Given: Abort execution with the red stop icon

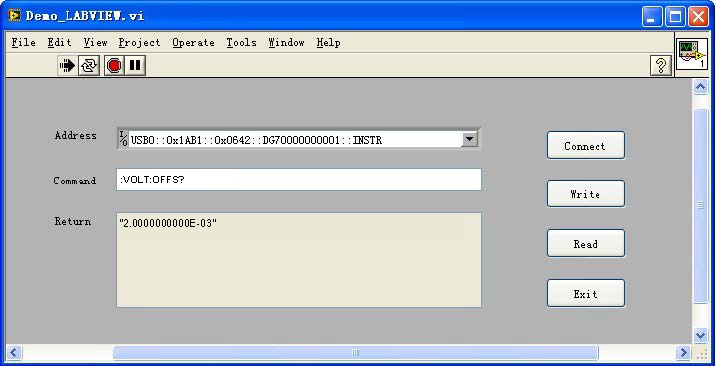Looking at the screenshot, I should pyautogui.click(x=114, y=66).
